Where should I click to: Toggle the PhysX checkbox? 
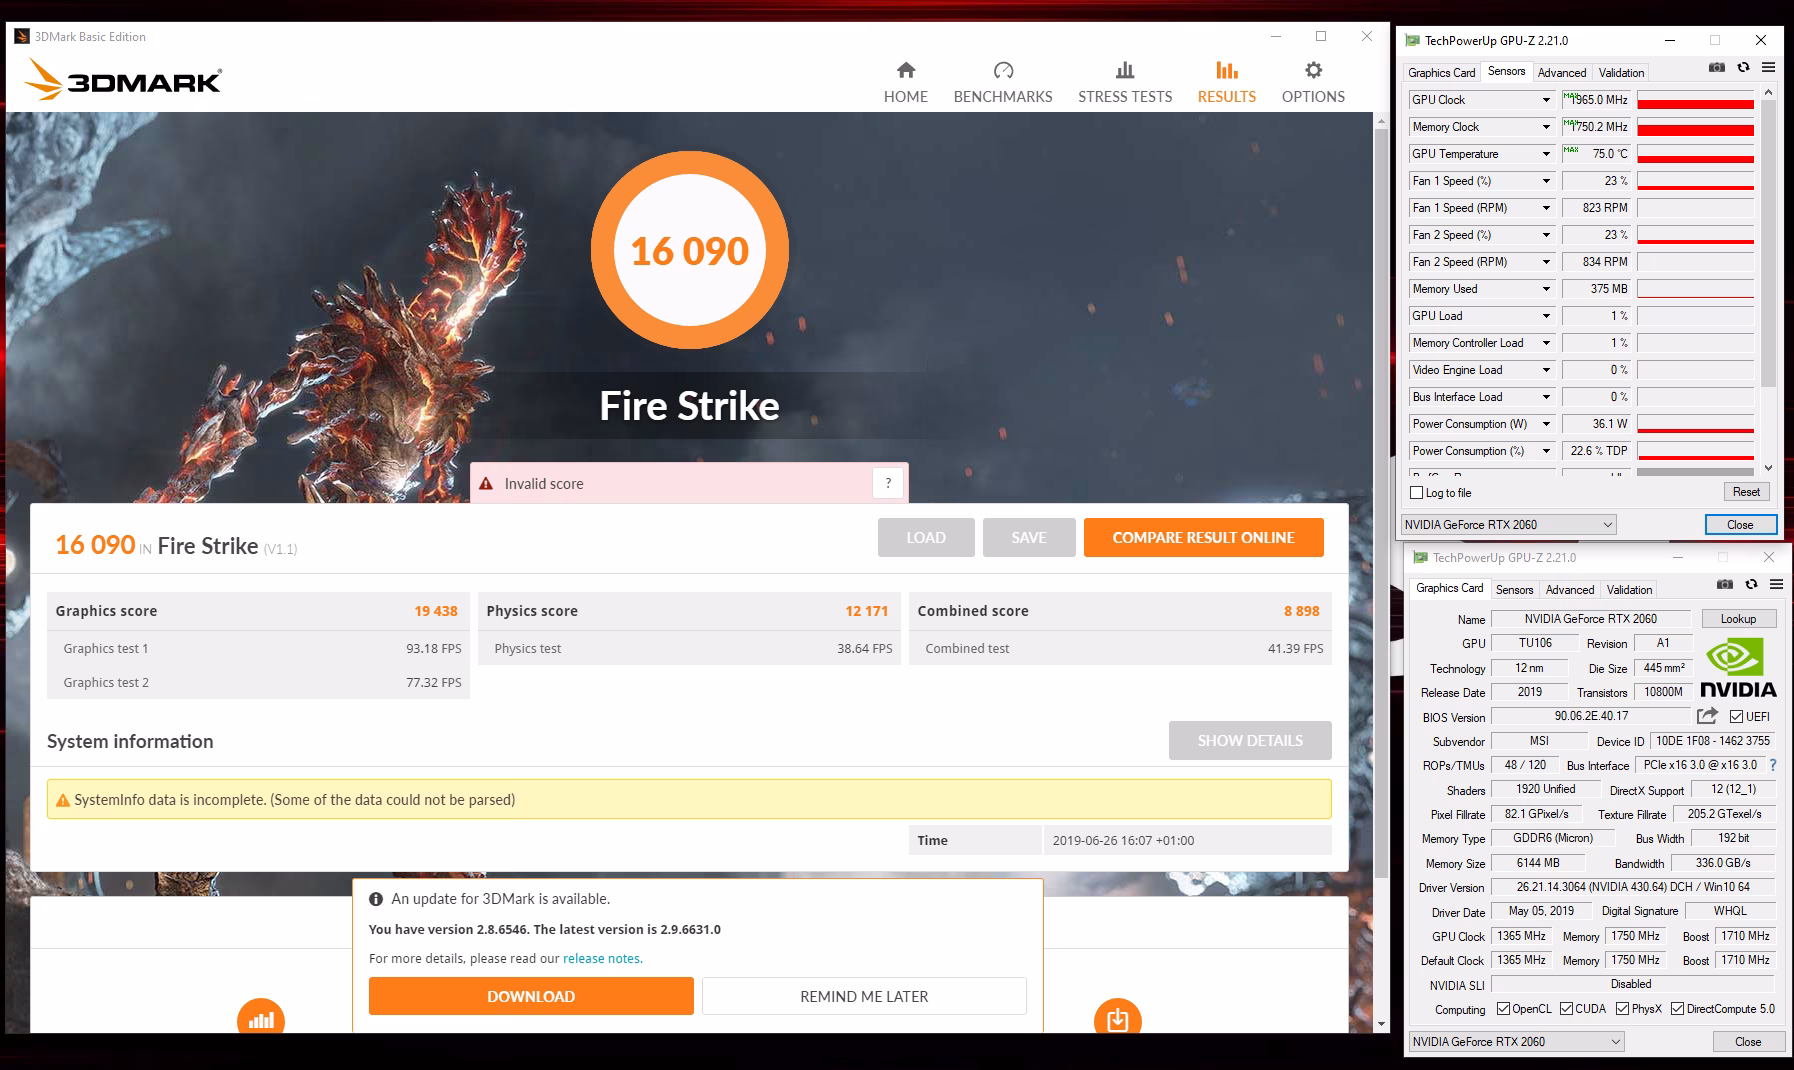(1622, 1009)
